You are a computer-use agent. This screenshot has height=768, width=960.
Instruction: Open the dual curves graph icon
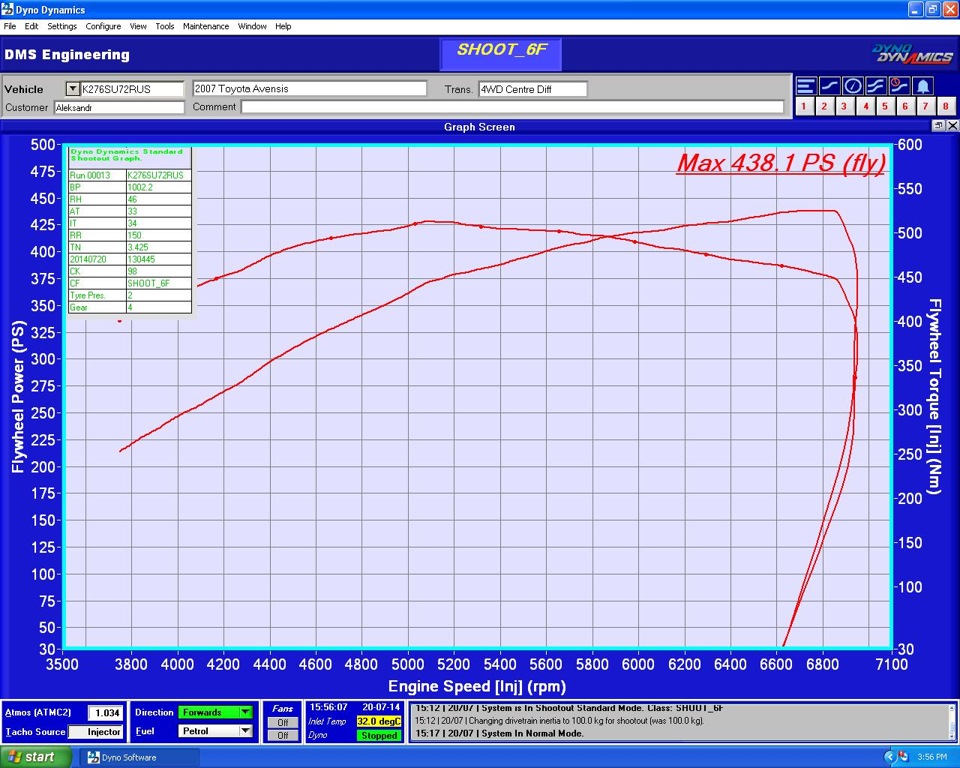coord(874,85)
